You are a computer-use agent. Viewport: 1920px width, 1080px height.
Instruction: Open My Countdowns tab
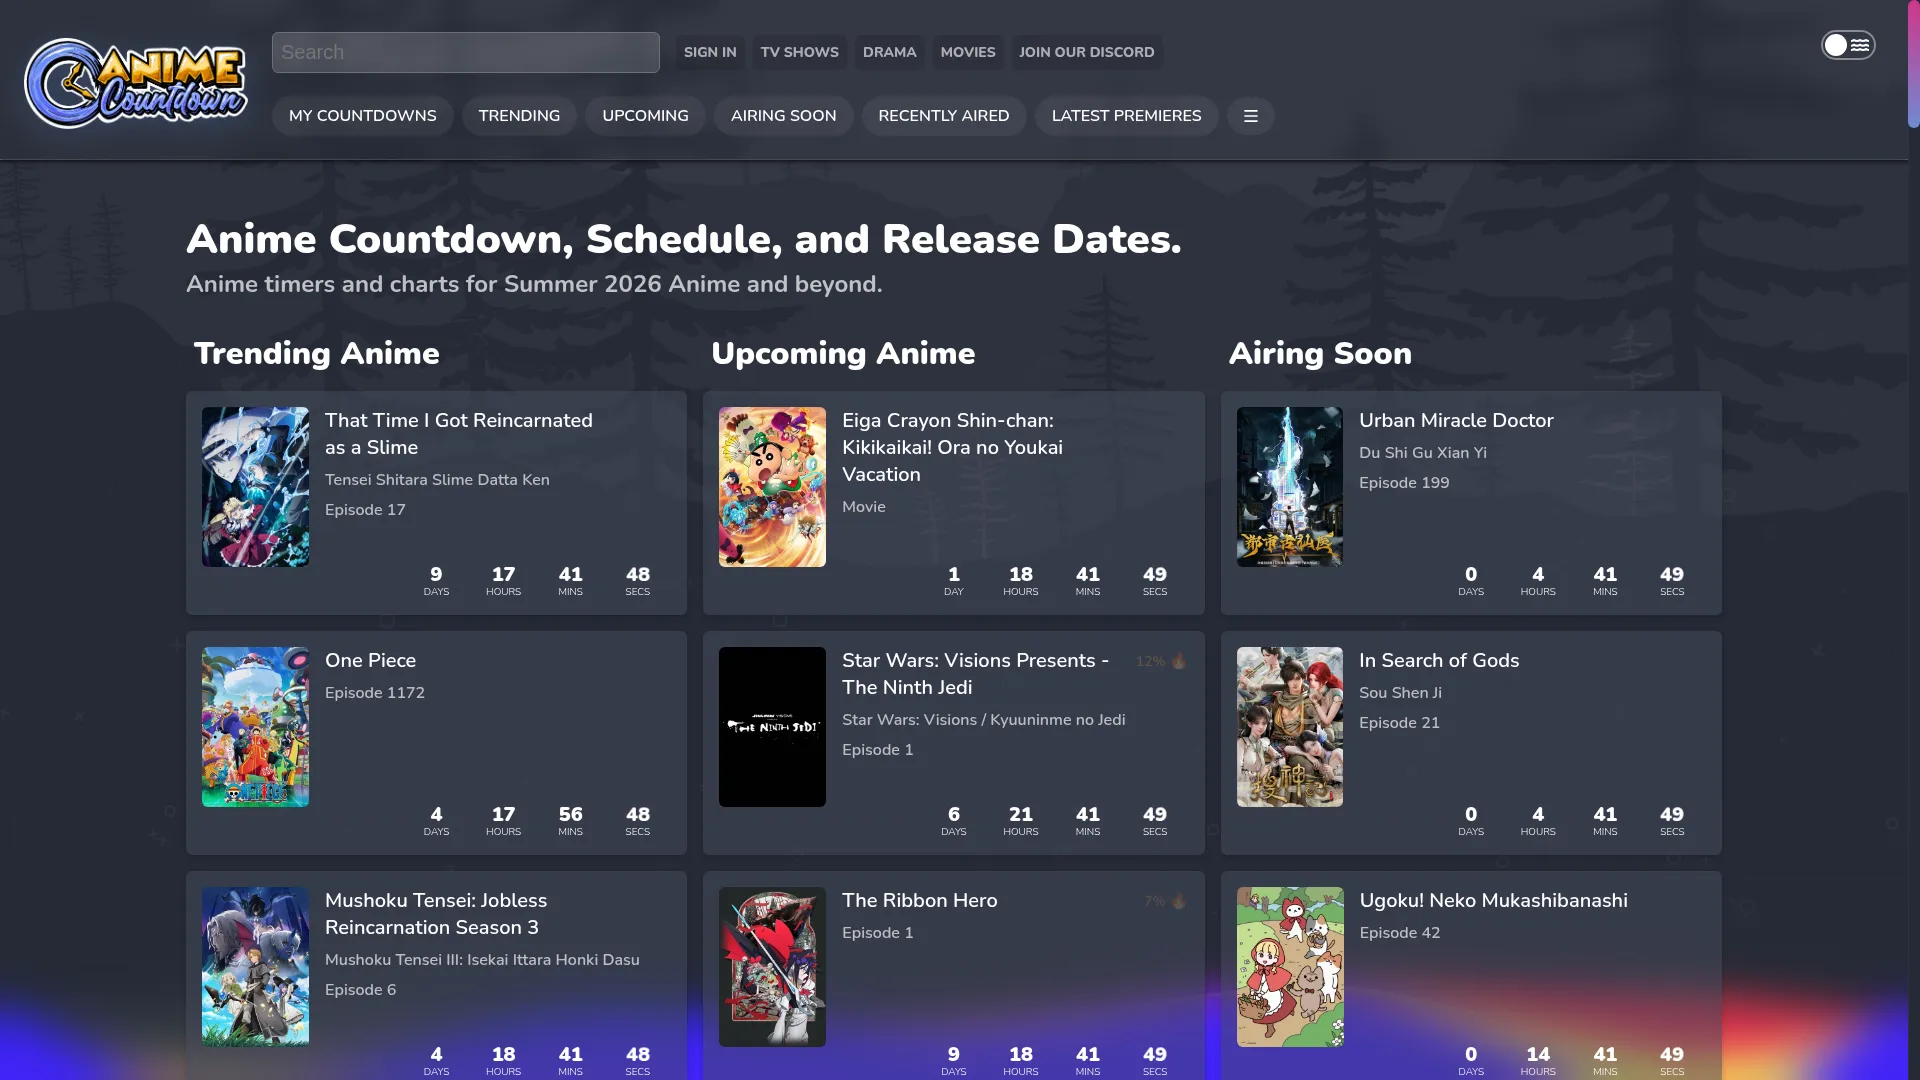click(362, 116)
